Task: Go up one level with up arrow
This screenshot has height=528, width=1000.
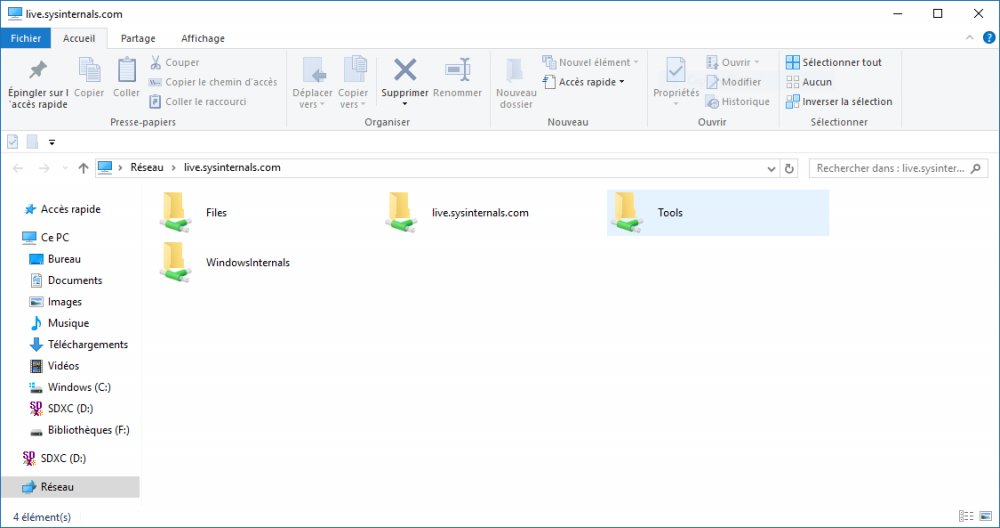Action: click(x=83, y=168)
